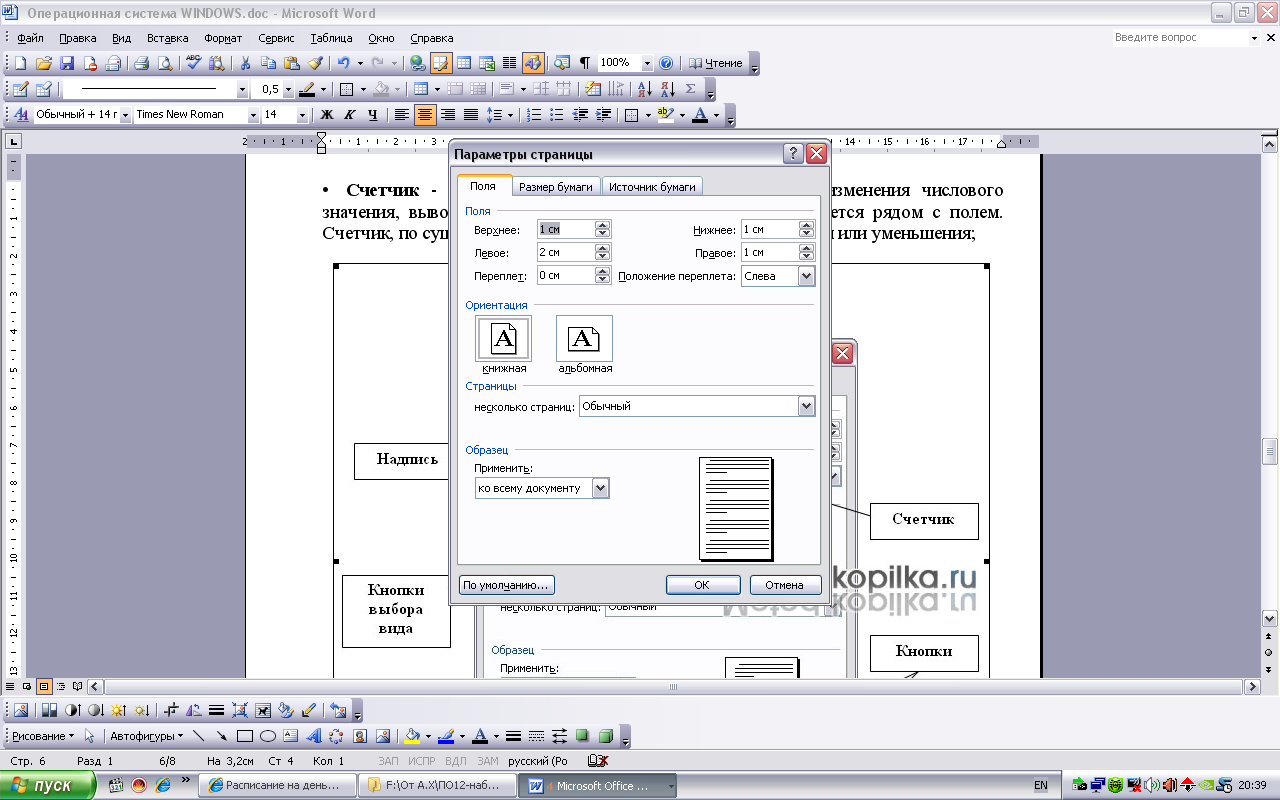Click the пуск Start button
The image size is (1280, 800).
pyautogui.click(x=48, y=786)
